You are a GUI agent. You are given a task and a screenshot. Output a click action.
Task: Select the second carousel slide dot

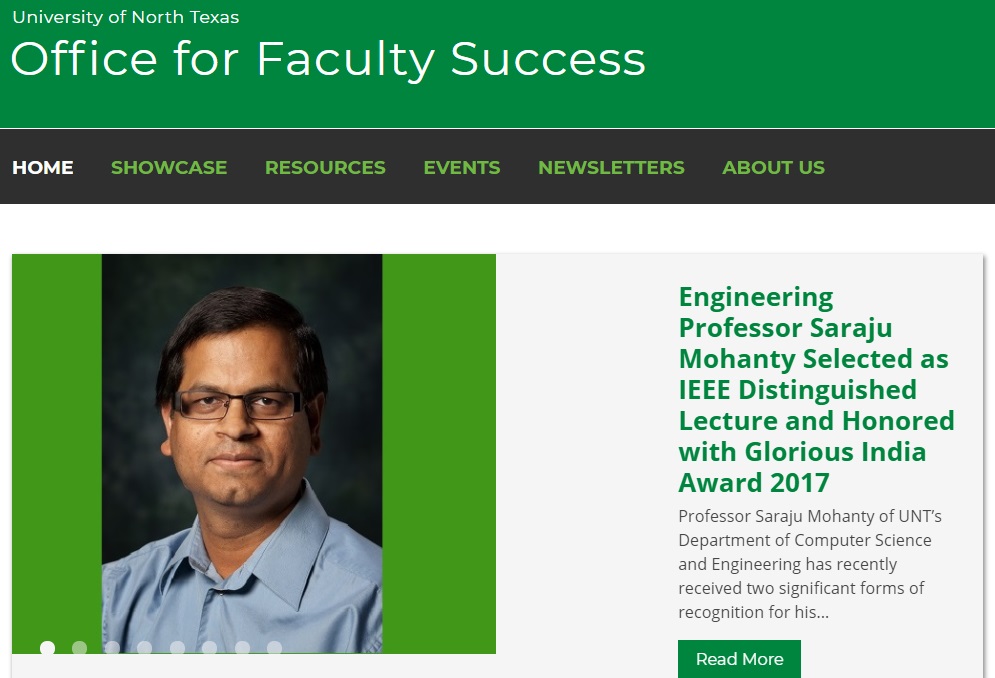tap(79, 648)
